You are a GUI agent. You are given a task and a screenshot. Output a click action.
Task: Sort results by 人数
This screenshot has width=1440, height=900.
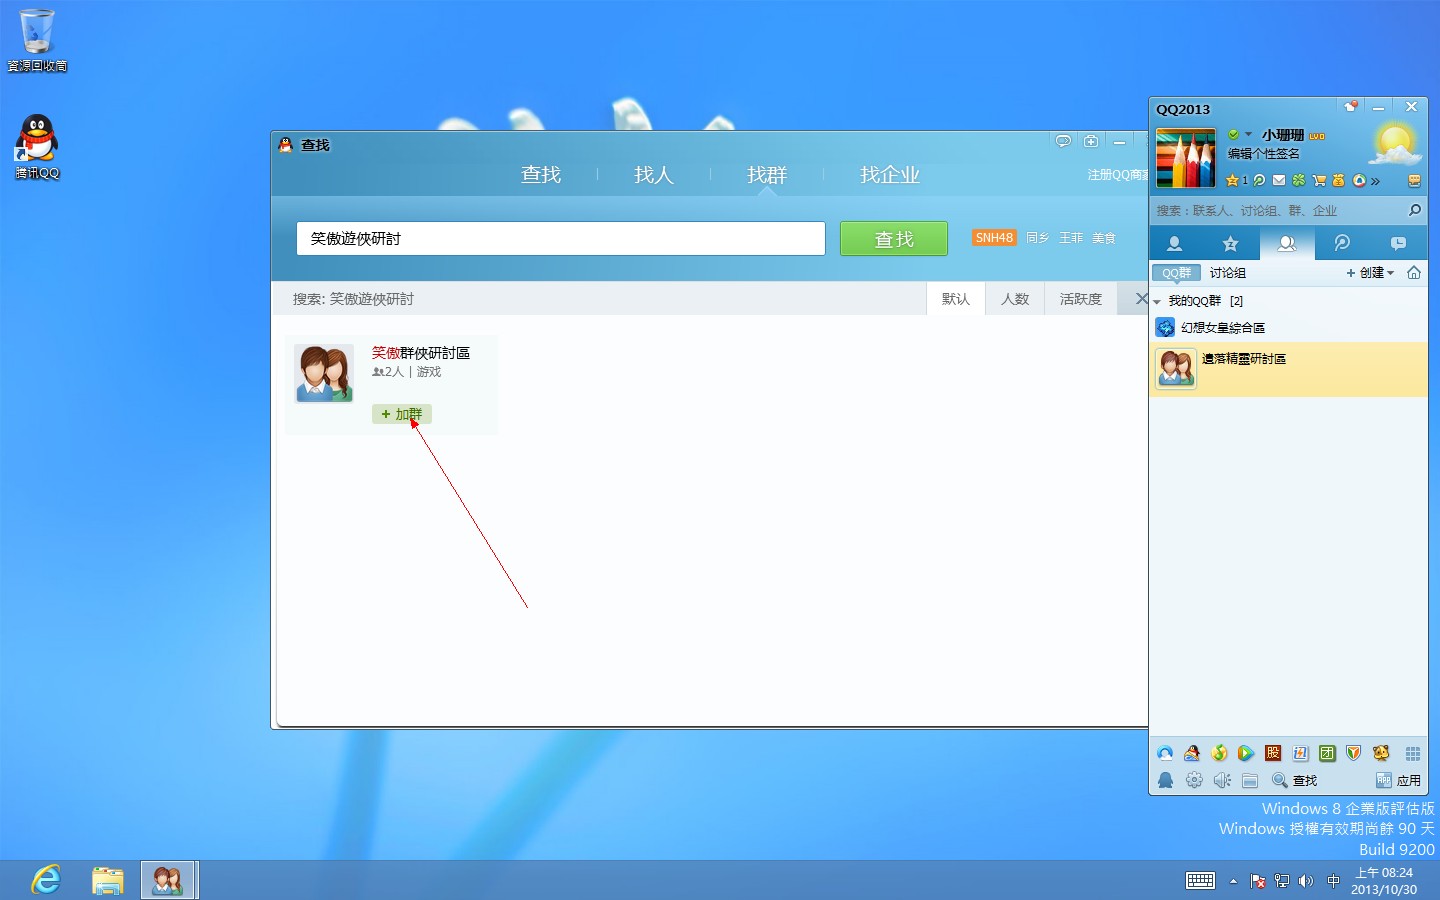coord(1015,299)
